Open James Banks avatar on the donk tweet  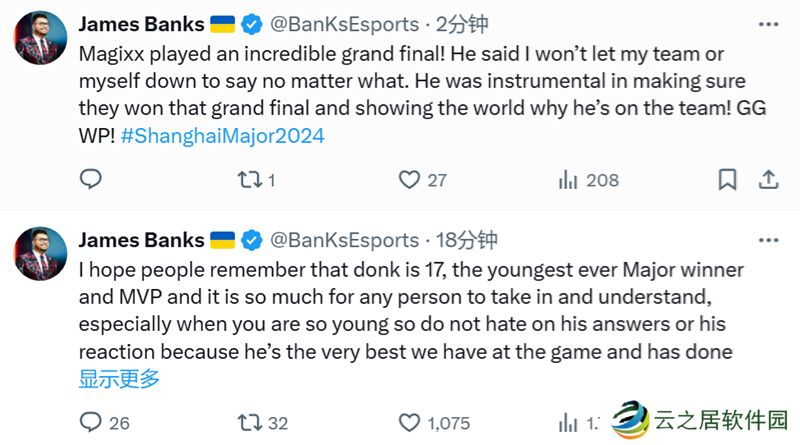pyautogui.click(x=40, y=253)
